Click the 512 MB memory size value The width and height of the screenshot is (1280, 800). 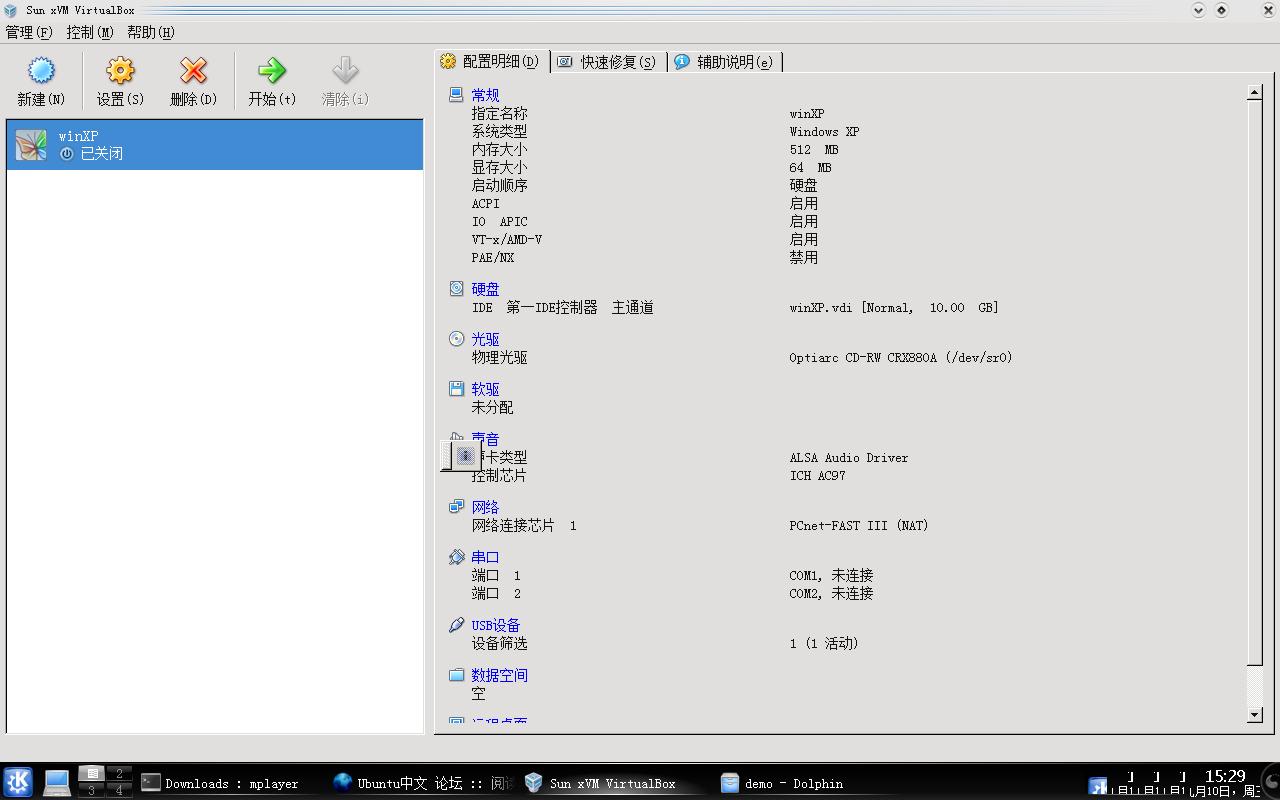(814, 149)
